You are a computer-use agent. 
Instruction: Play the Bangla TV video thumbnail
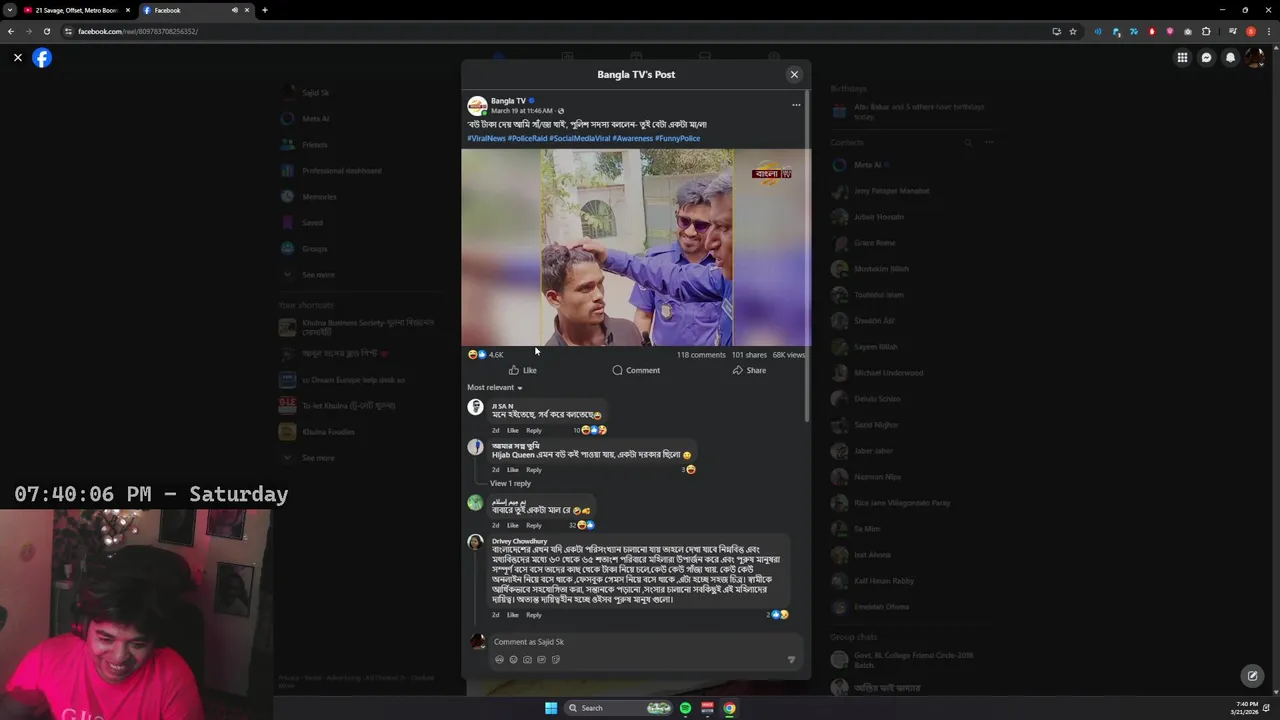point(636,247)
